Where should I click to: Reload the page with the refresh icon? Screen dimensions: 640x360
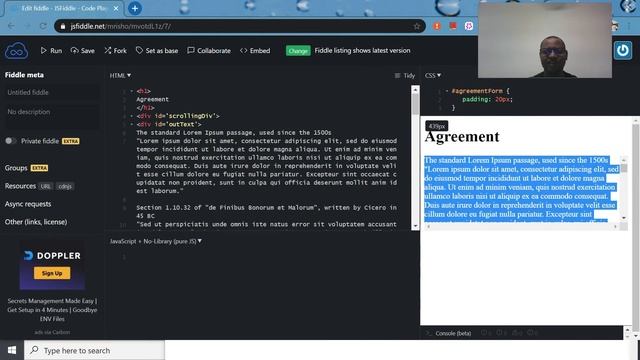tap(43, 26)
